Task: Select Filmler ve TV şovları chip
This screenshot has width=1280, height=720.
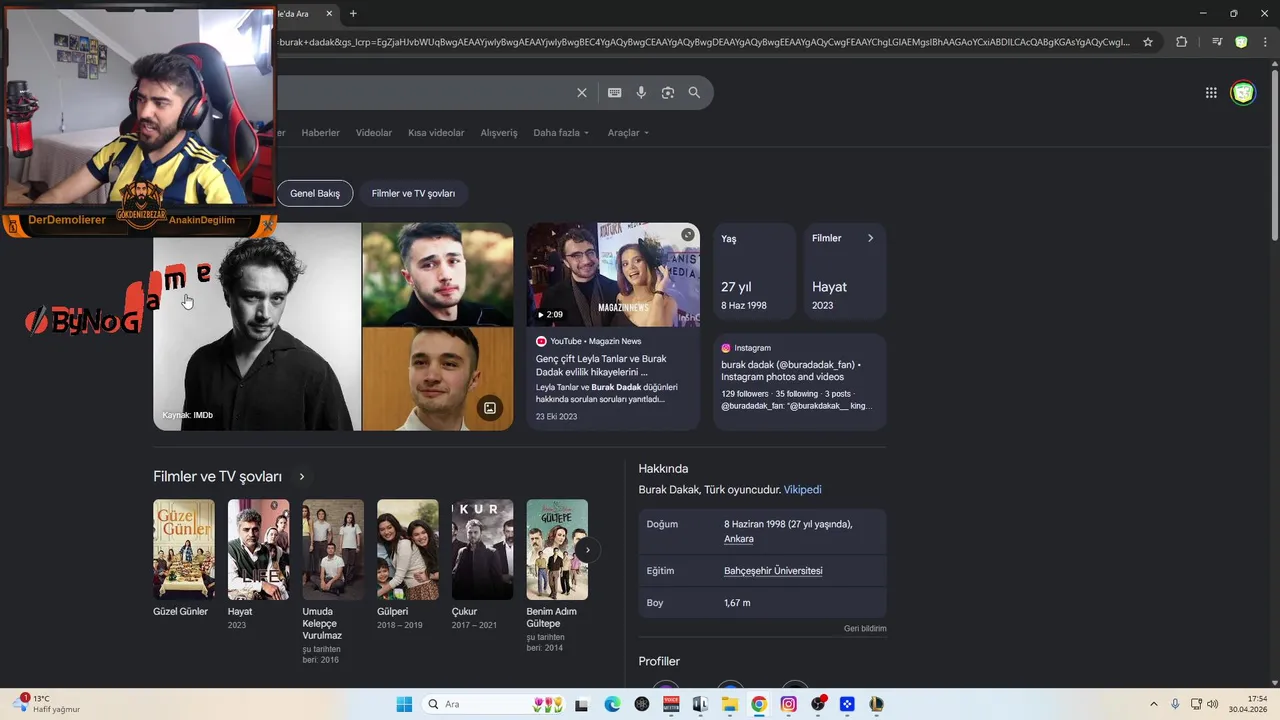Action: click(x=413, y=193)
